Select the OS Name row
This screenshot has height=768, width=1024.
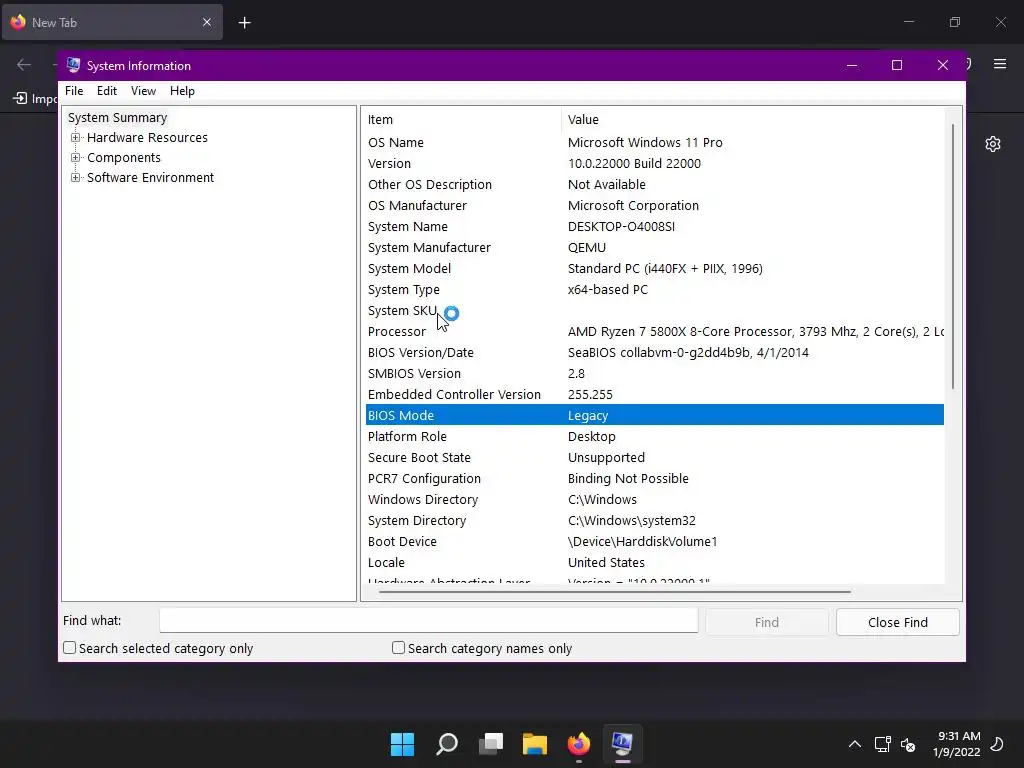tap(654, 142)
